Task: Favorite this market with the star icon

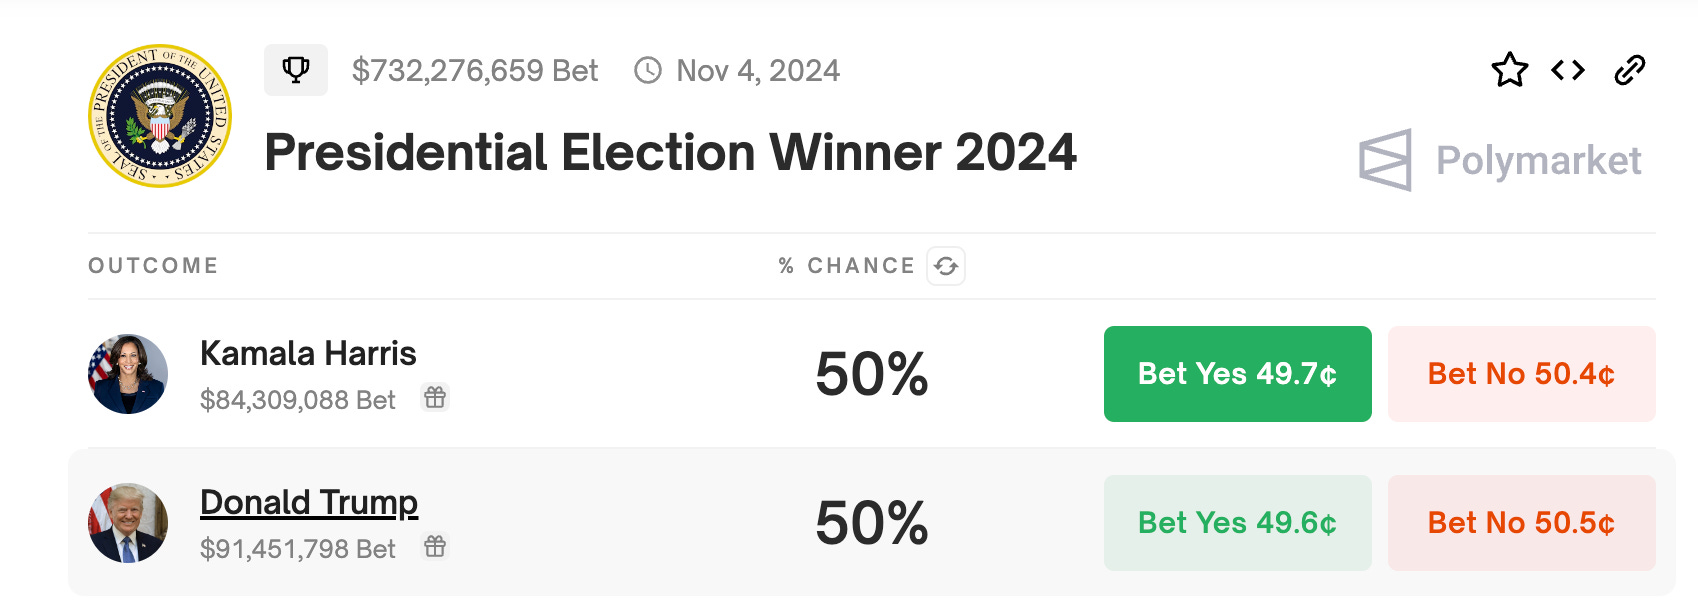Action: pyautogui.click(x=1509, y=70)
